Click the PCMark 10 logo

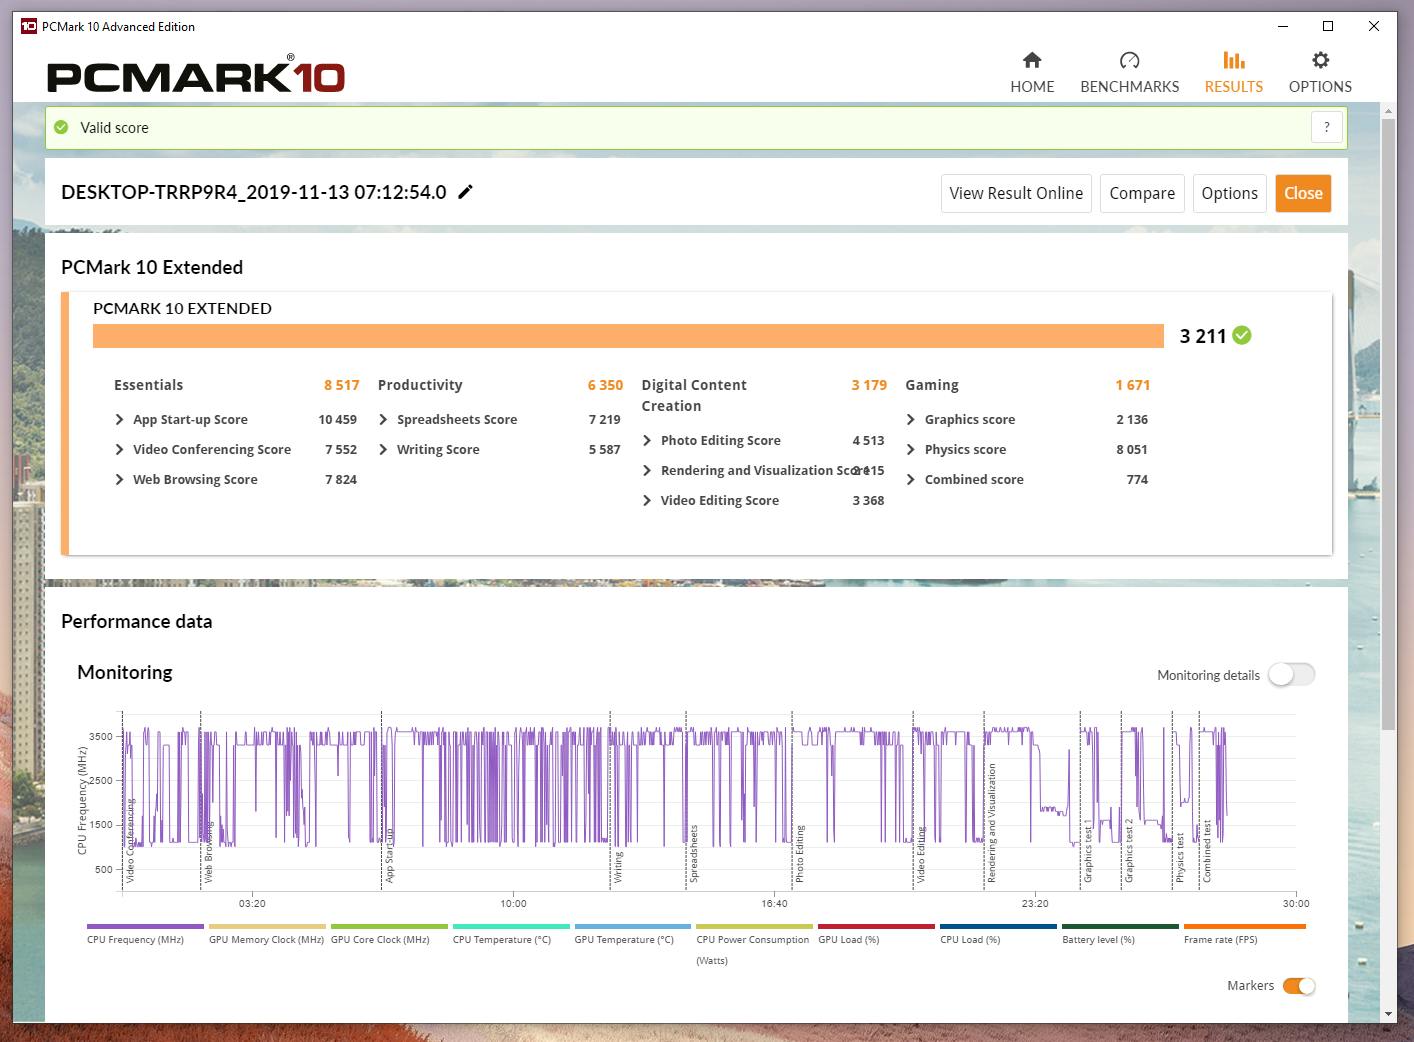(x=196, y=75)
